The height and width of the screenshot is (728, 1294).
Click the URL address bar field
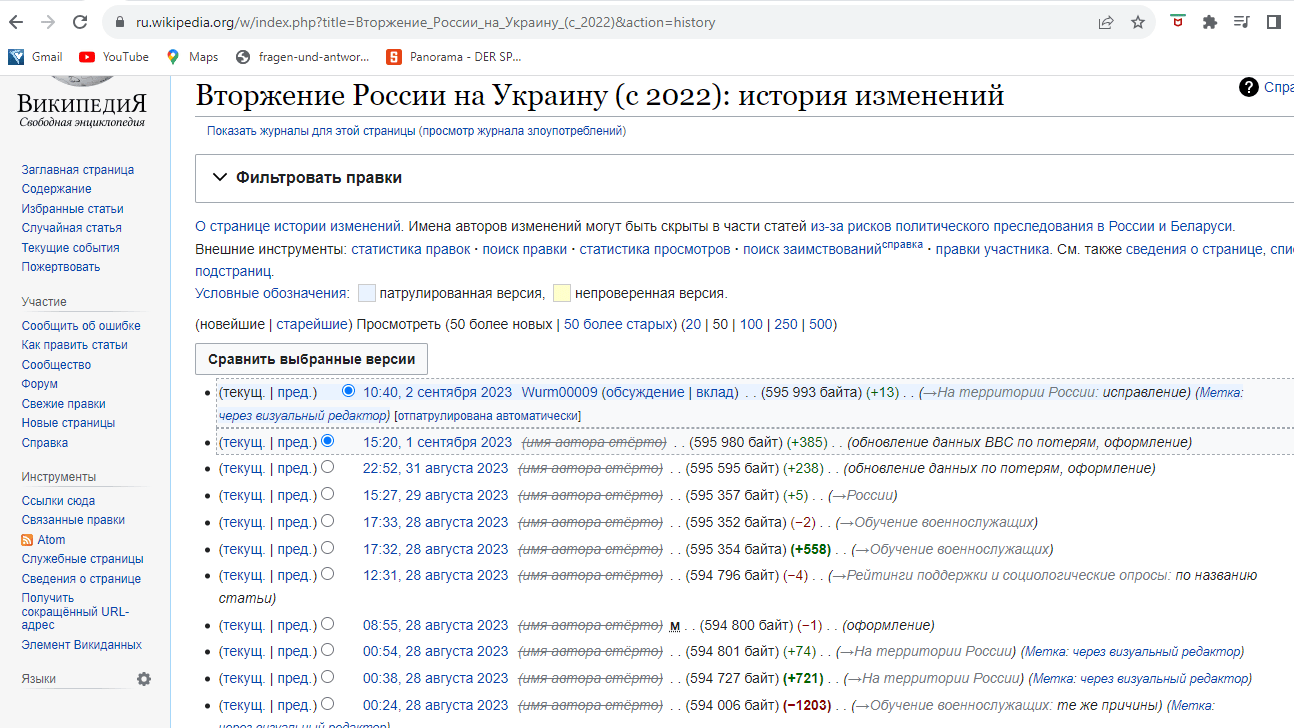600,22
